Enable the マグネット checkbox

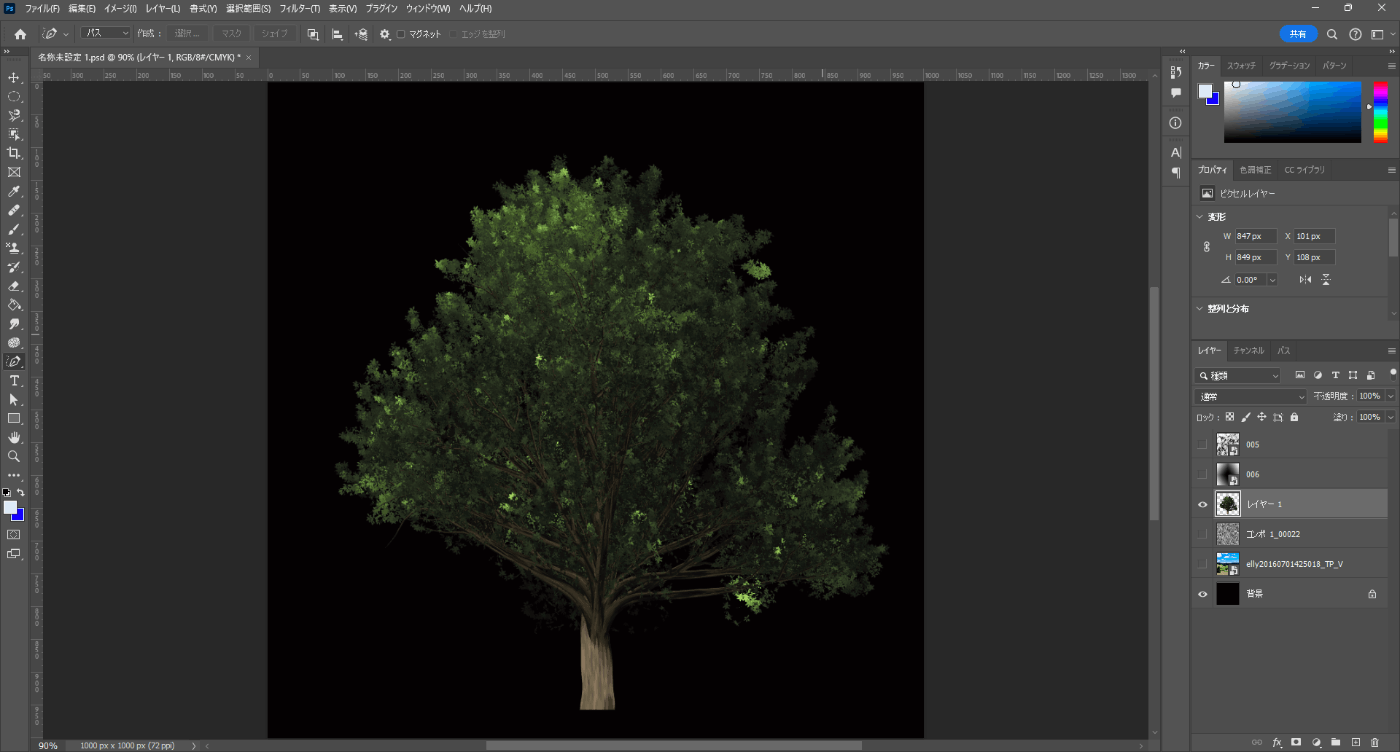click(401, 34)
